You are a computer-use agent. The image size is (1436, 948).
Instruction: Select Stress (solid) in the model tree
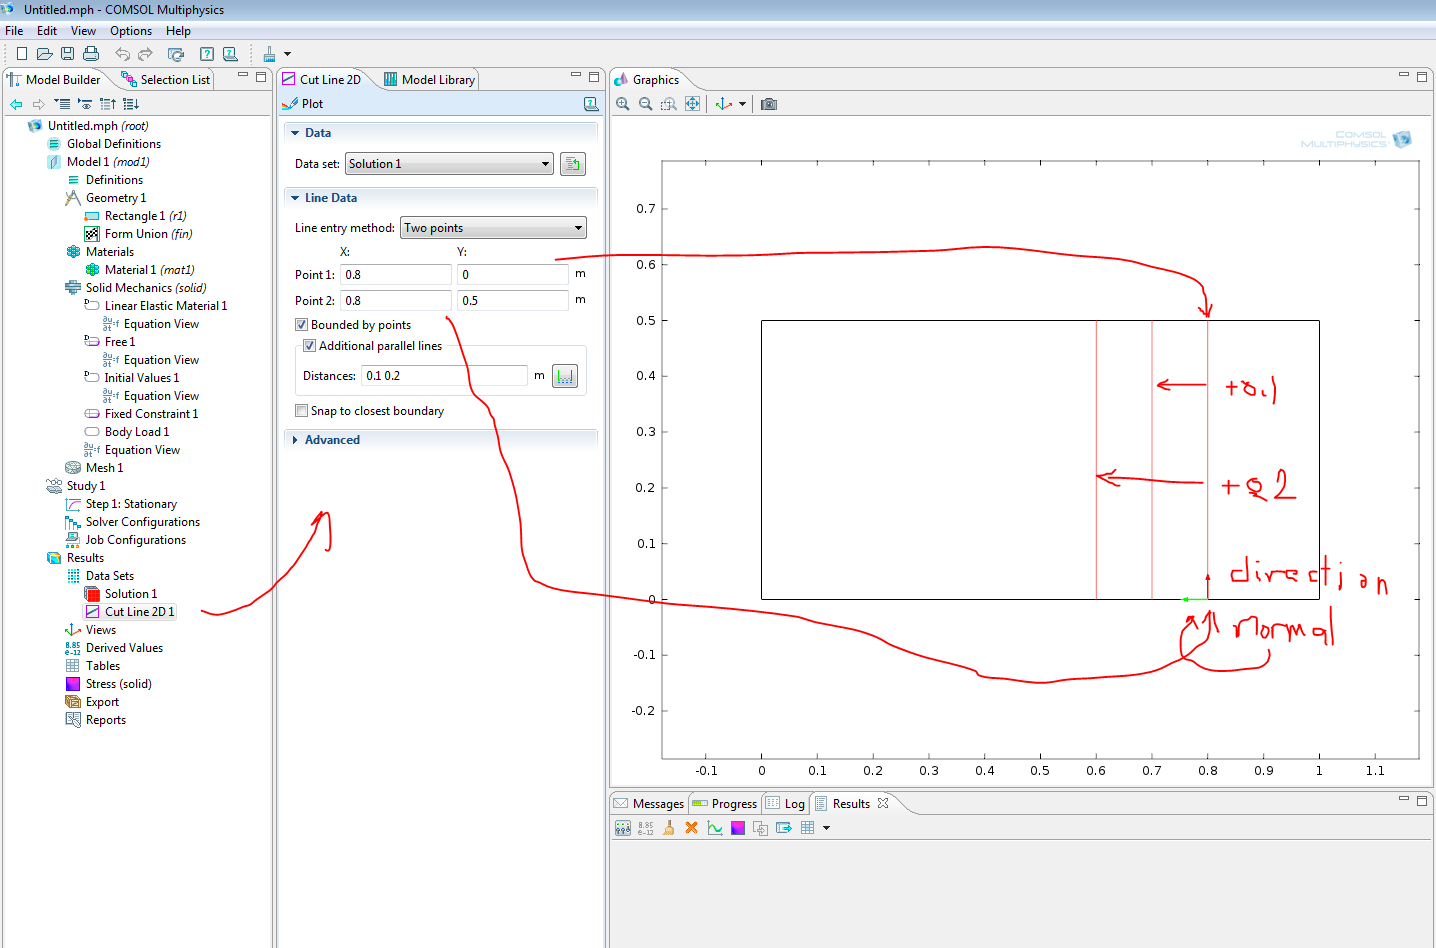tap(118, 684)
